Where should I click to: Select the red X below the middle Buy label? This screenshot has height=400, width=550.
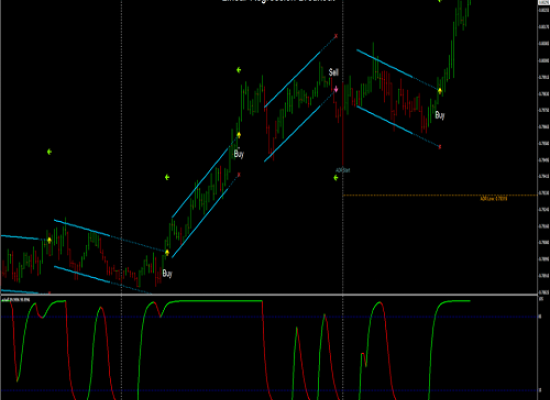pos(239,174)
